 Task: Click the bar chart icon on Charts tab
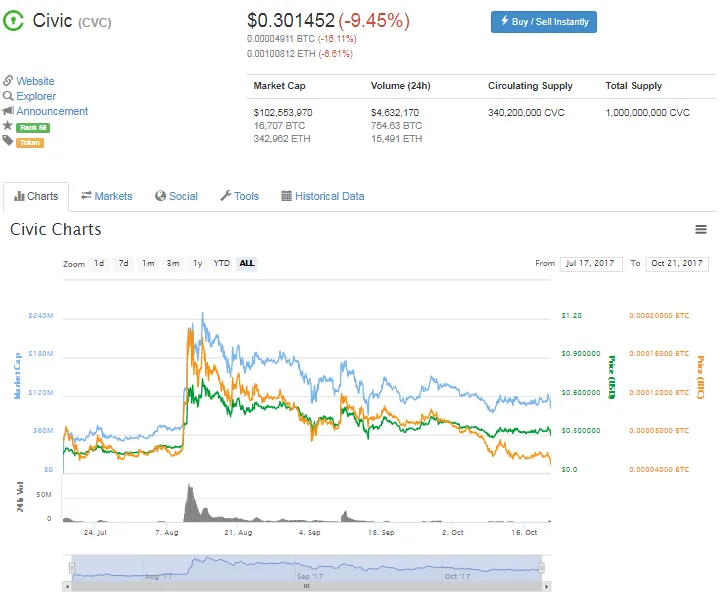click(19, 196)
